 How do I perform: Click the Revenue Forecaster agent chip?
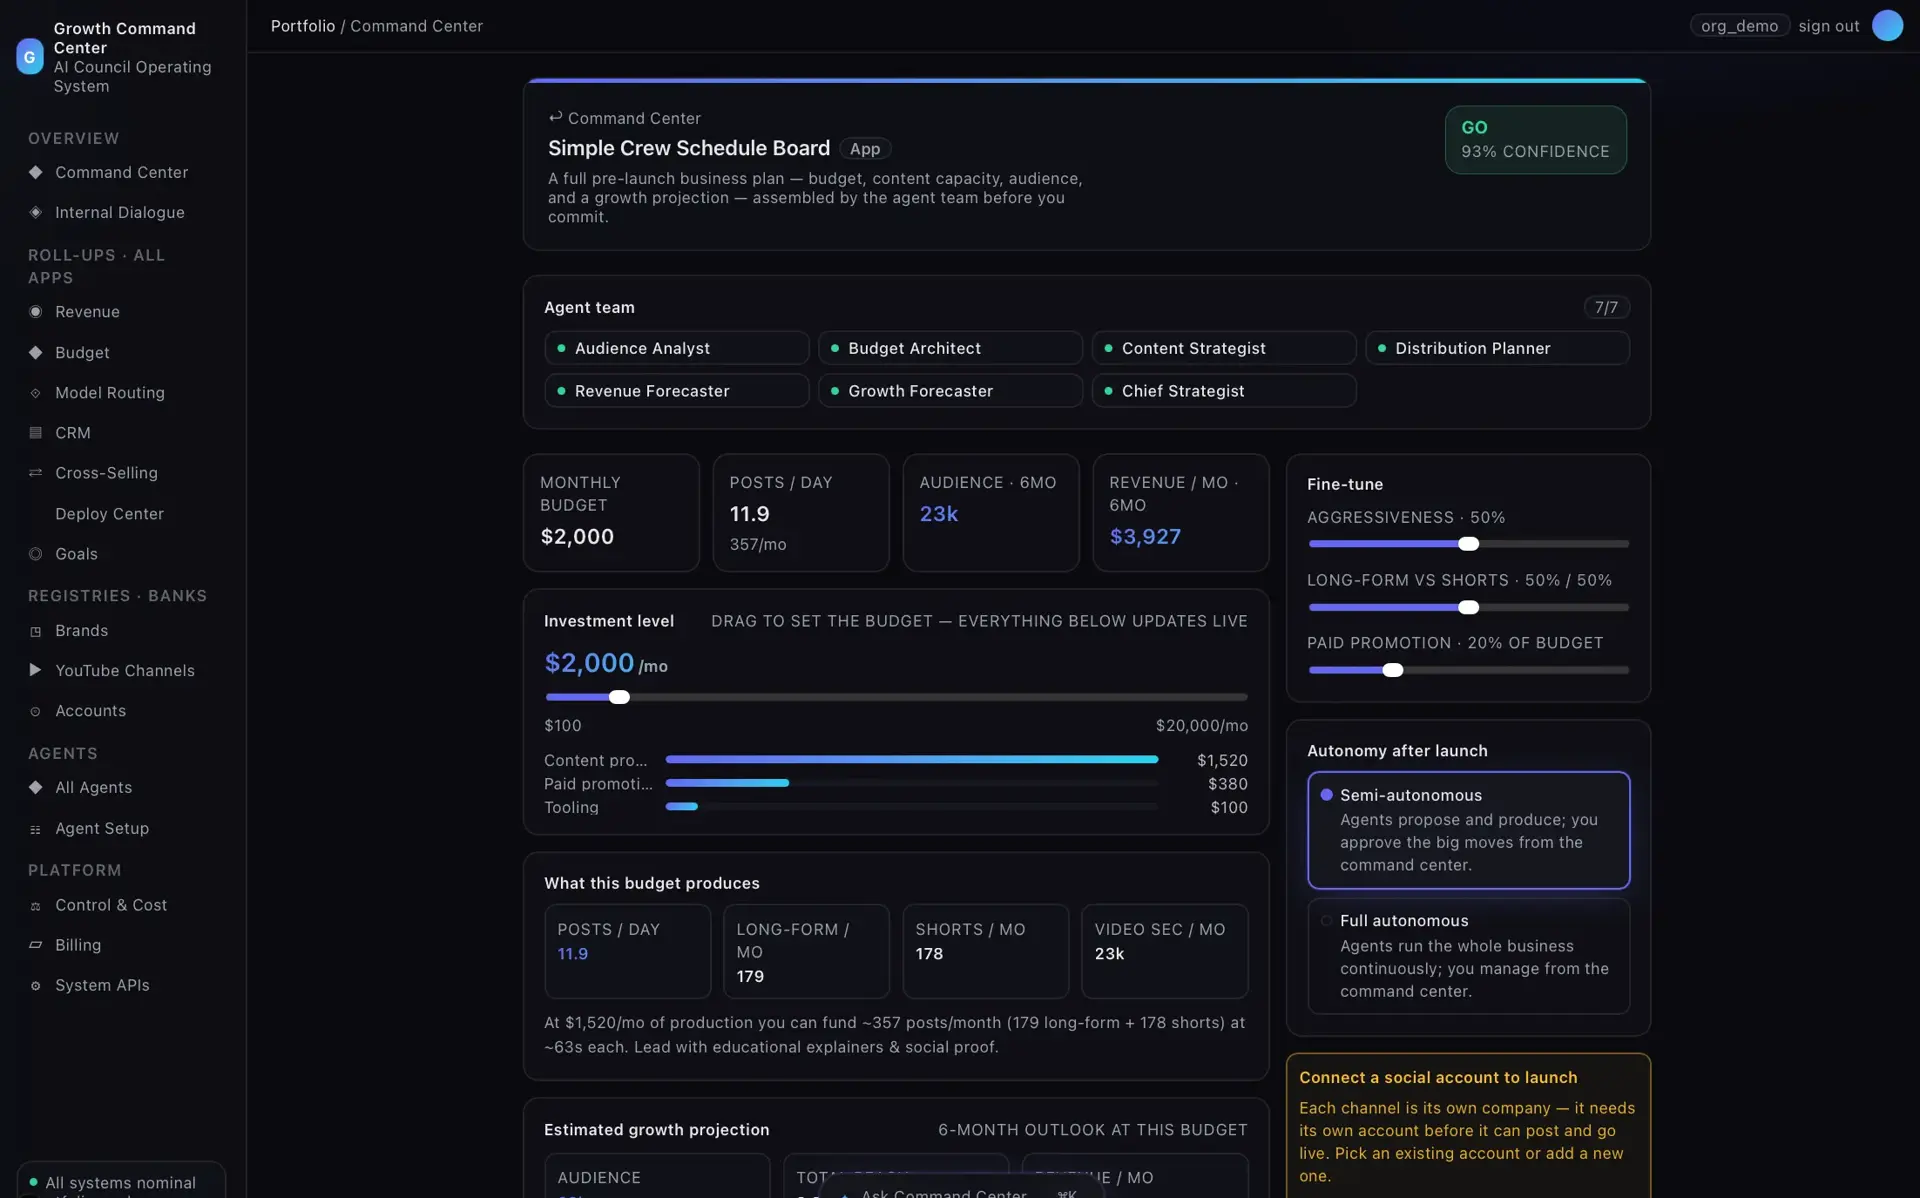coord(676,391)
